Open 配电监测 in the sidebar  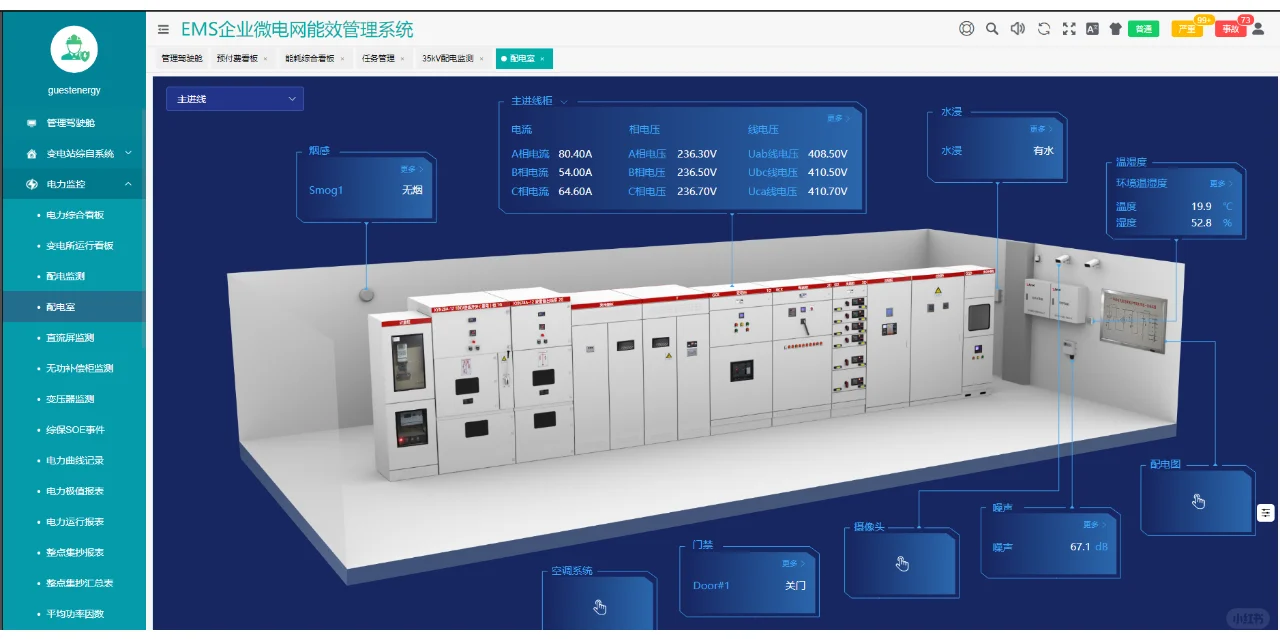[66, 276]
